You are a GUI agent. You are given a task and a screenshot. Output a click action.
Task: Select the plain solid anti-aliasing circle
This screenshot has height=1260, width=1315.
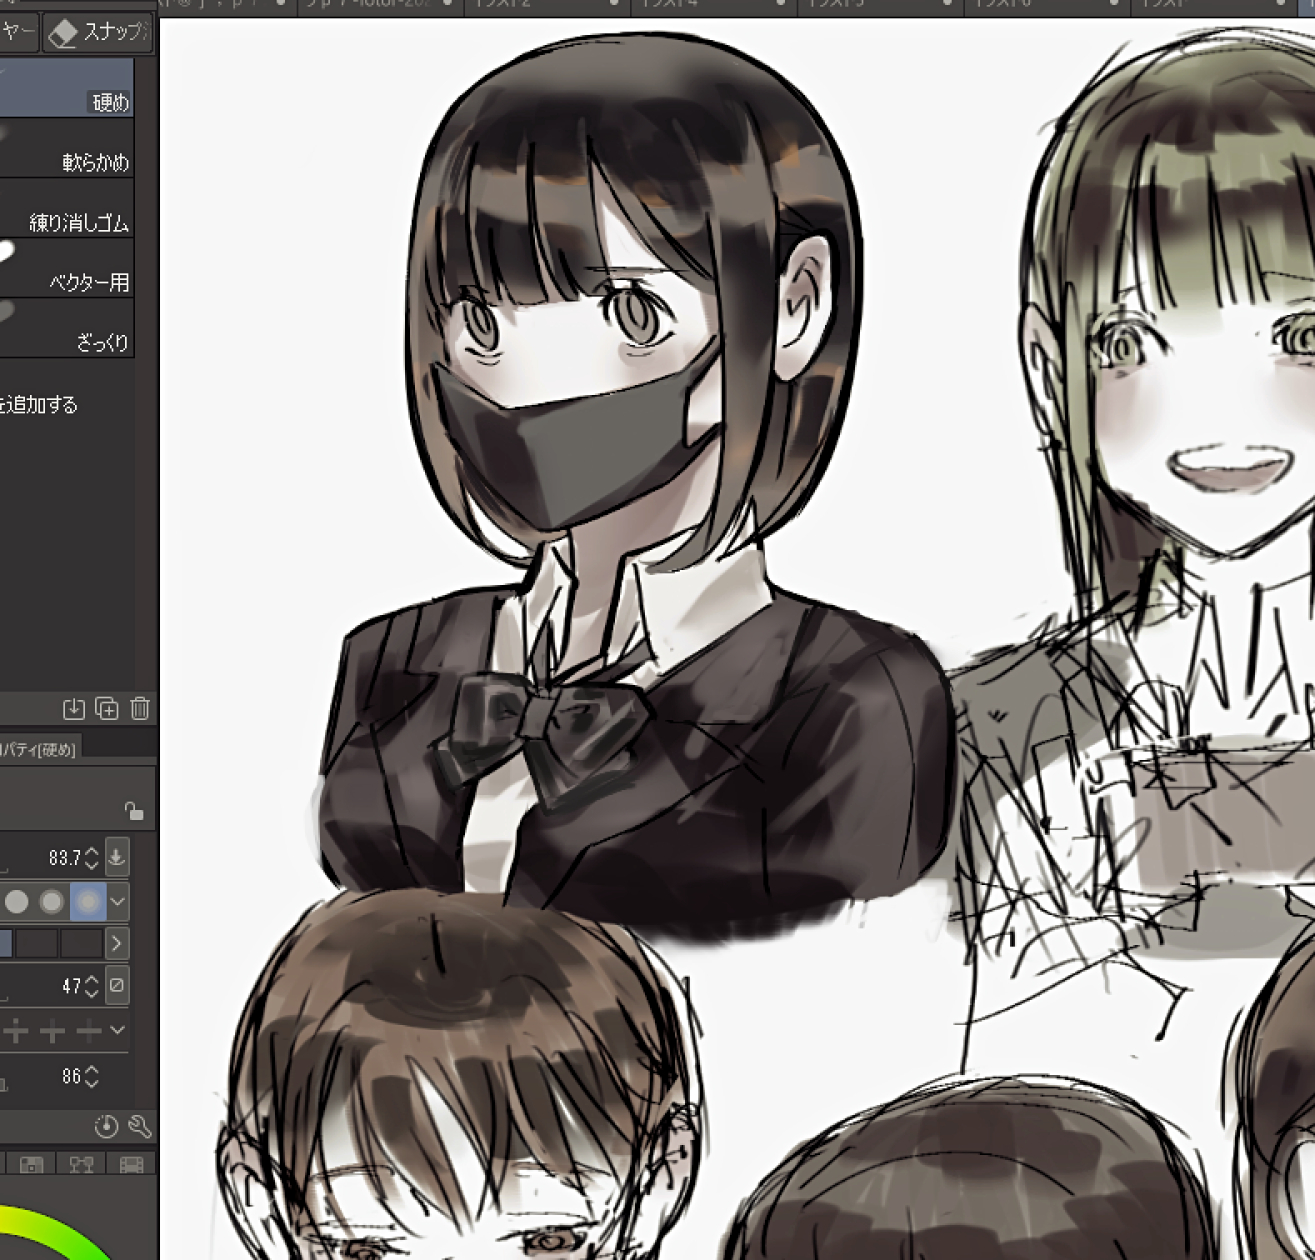pos(17,902)
